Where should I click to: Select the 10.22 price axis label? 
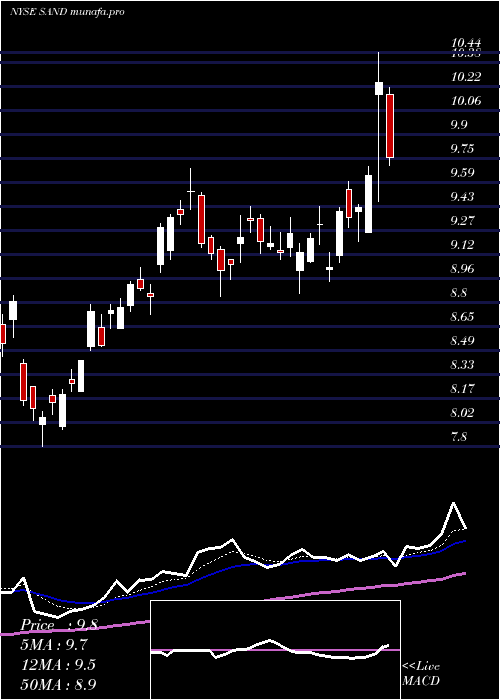point(466,77)
